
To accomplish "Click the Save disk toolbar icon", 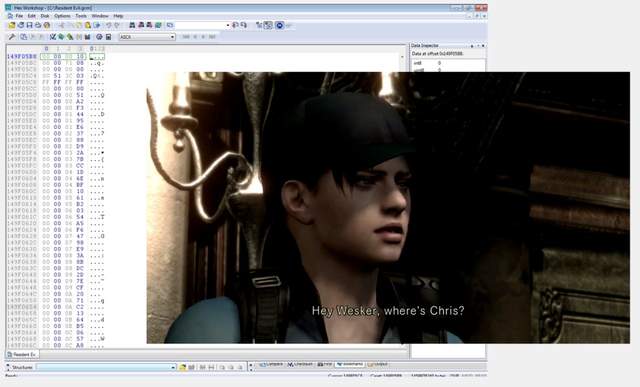I will pos(29,25).
